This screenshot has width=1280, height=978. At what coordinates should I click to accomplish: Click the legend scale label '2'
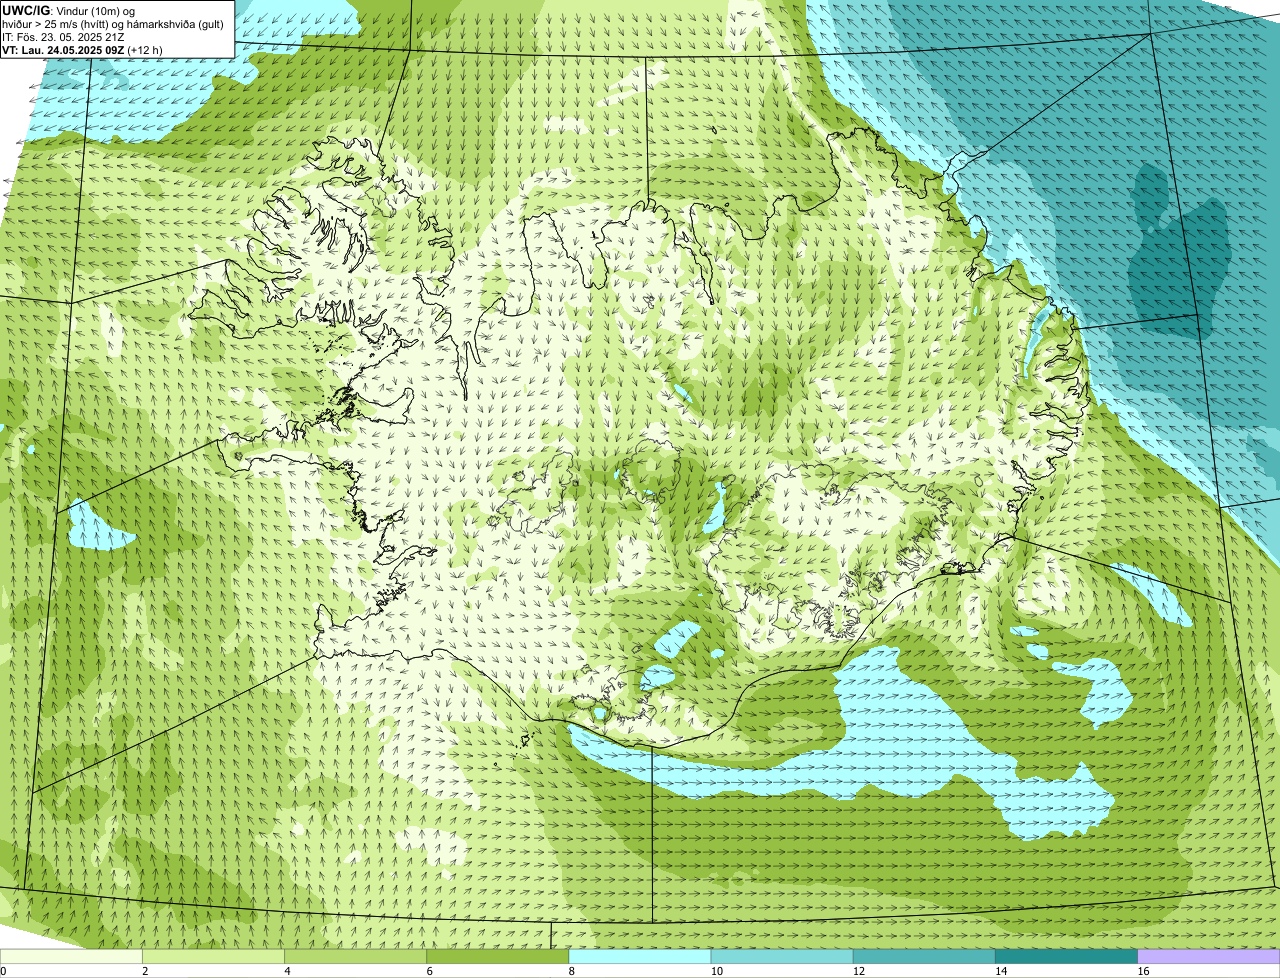pyautogui.click(x=145, y=971)
